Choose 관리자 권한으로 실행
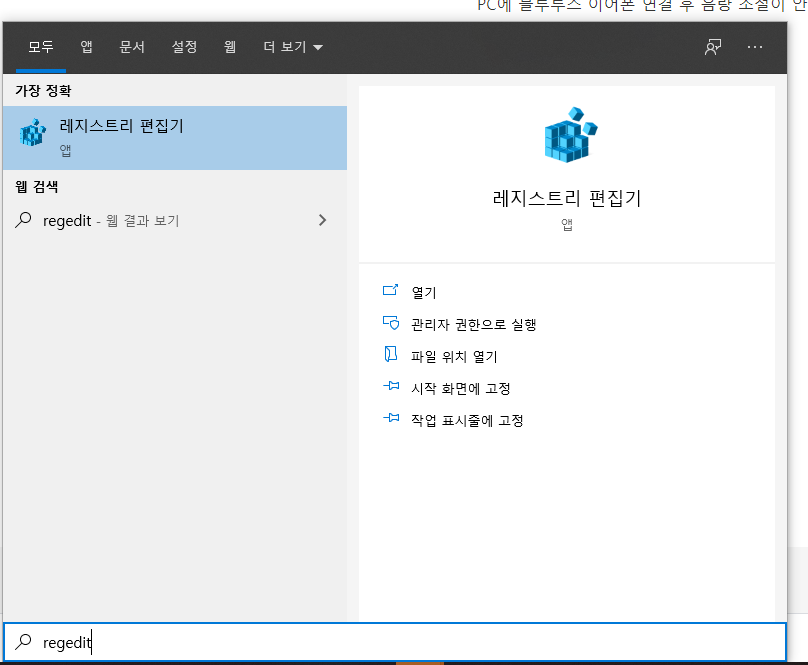 click(x=474, y=324)
